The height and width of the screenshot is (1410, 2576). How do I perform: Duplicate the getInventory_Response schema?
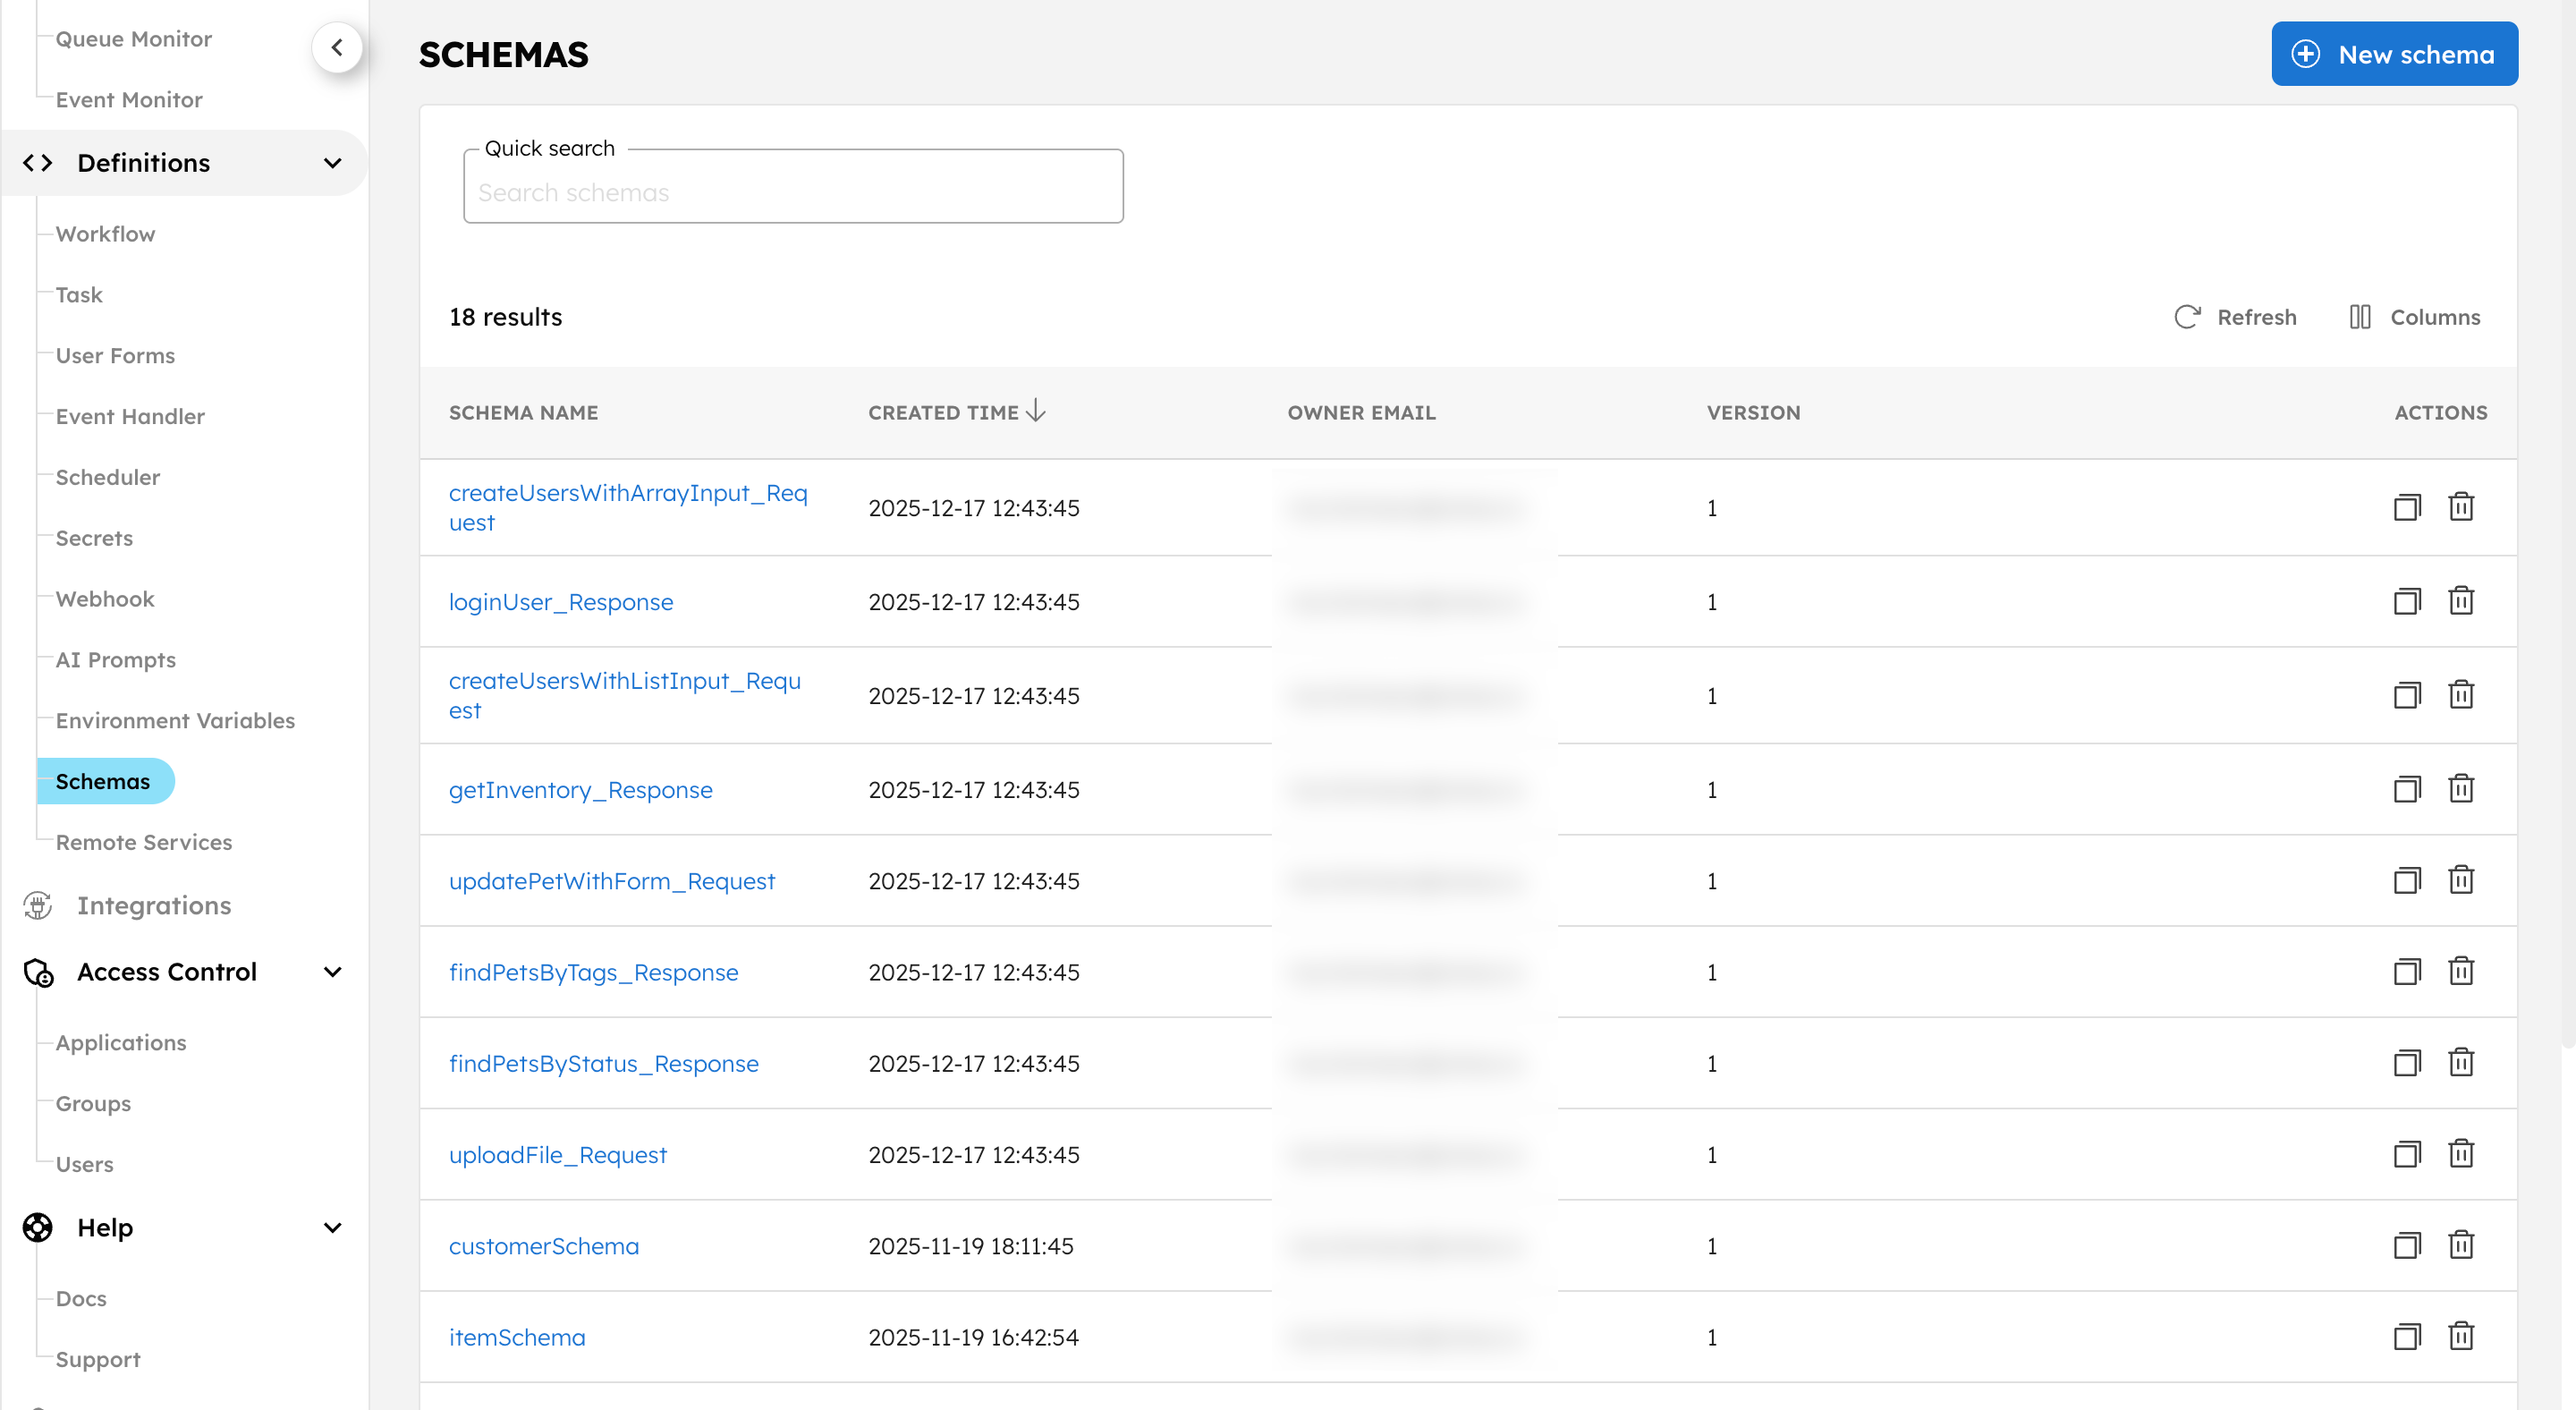[2407, 789]
